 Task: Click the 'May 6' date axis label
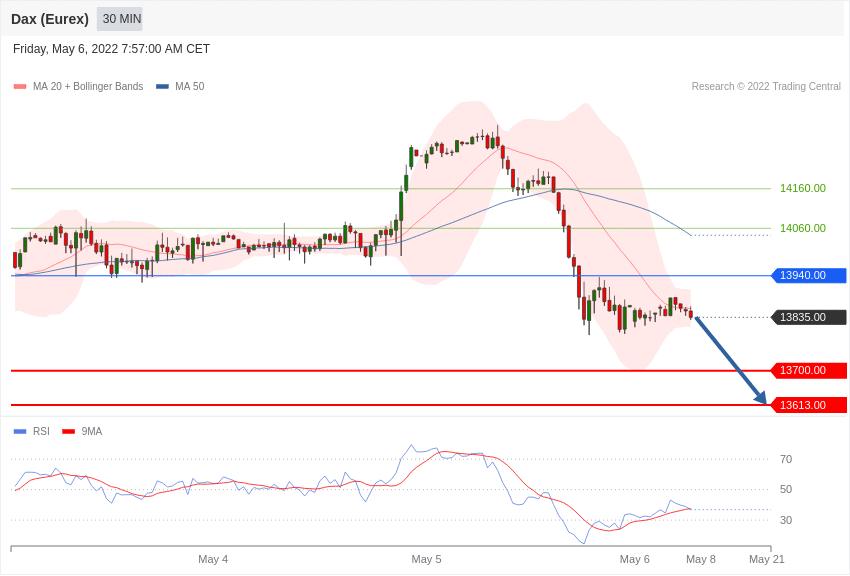point(635,559)
